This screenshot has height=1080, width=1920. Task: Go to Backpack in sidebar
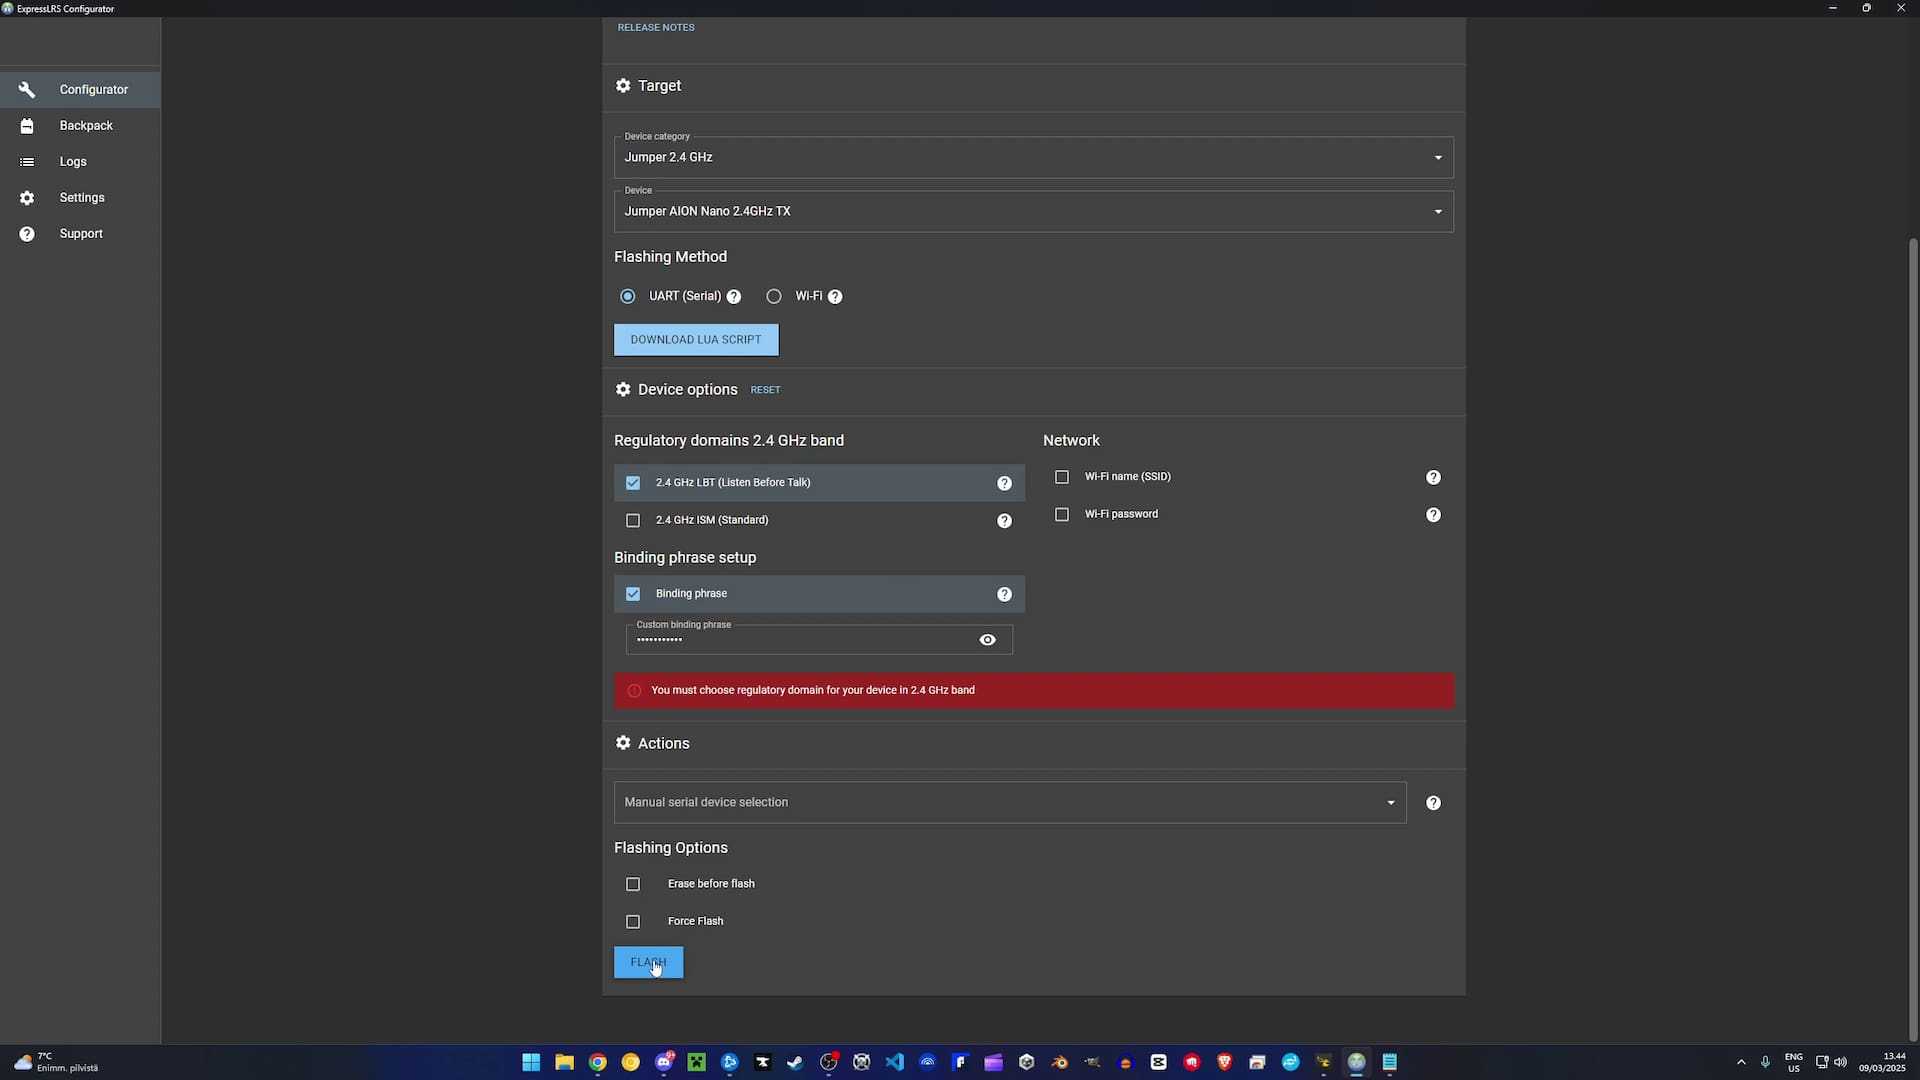pos(80,126)
